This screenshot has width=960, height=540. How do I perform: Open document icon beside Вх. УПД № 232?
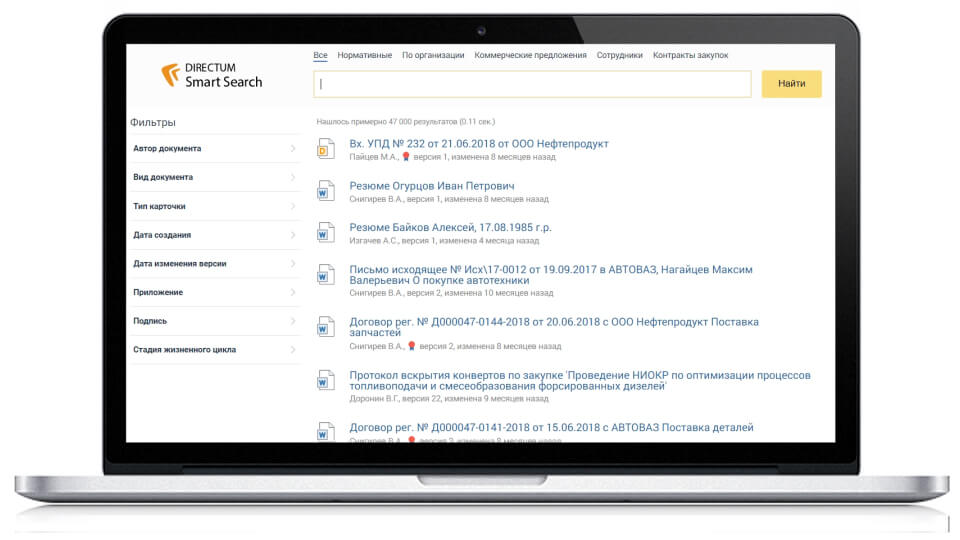pos(325,149)
